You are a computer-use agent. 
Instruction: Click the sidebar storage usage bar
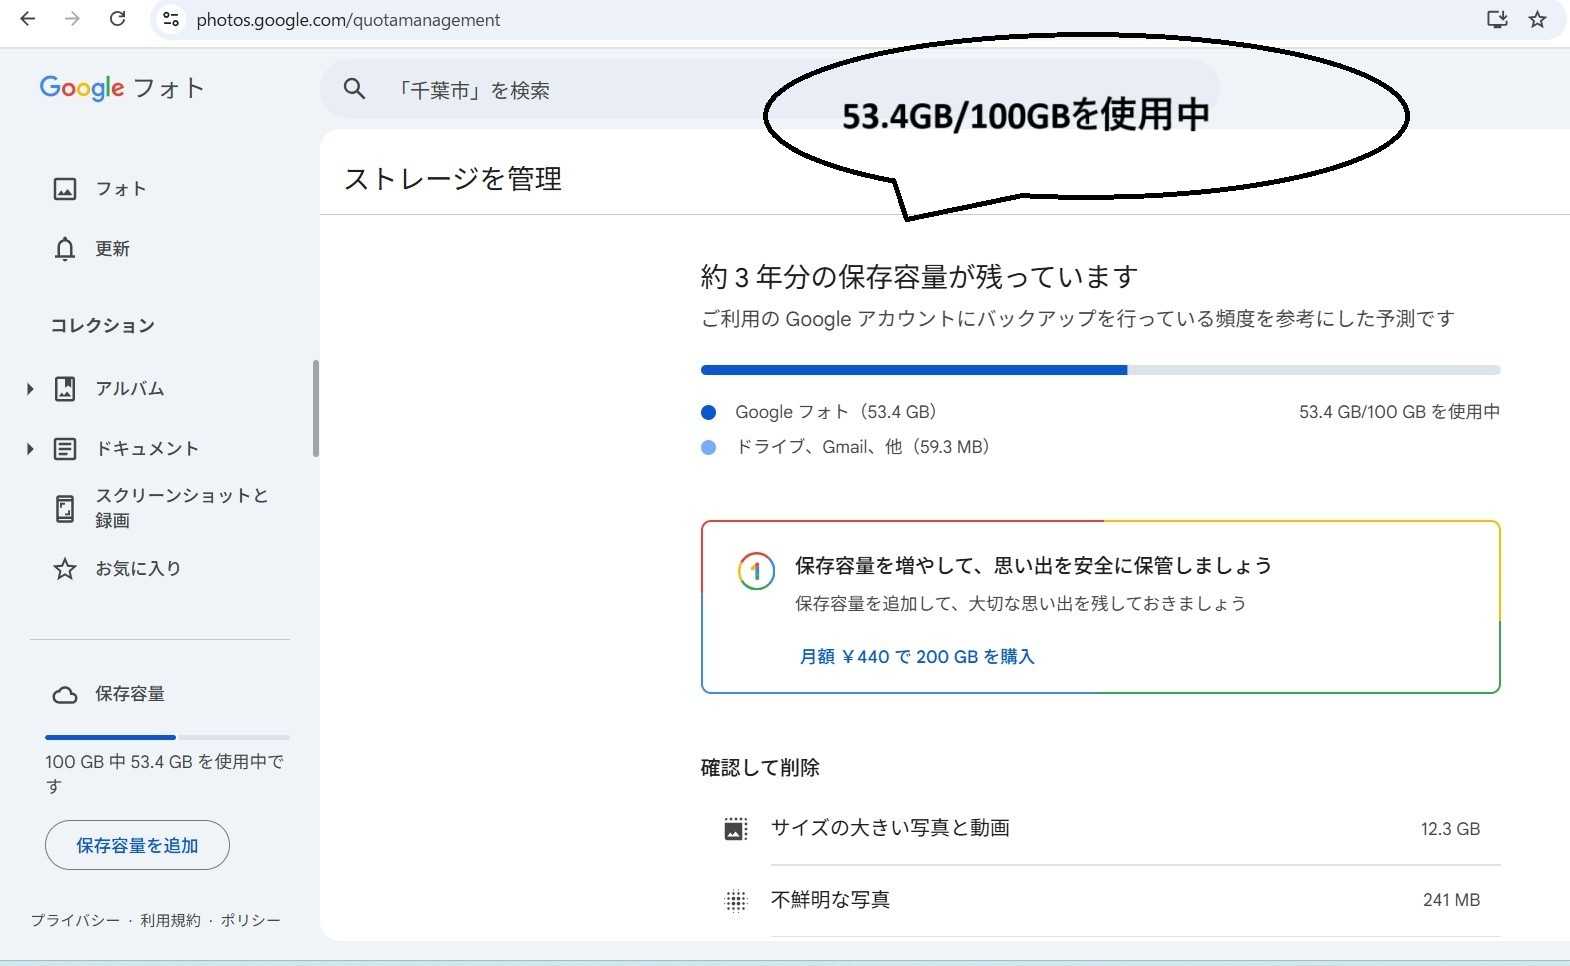pos(167,737)
